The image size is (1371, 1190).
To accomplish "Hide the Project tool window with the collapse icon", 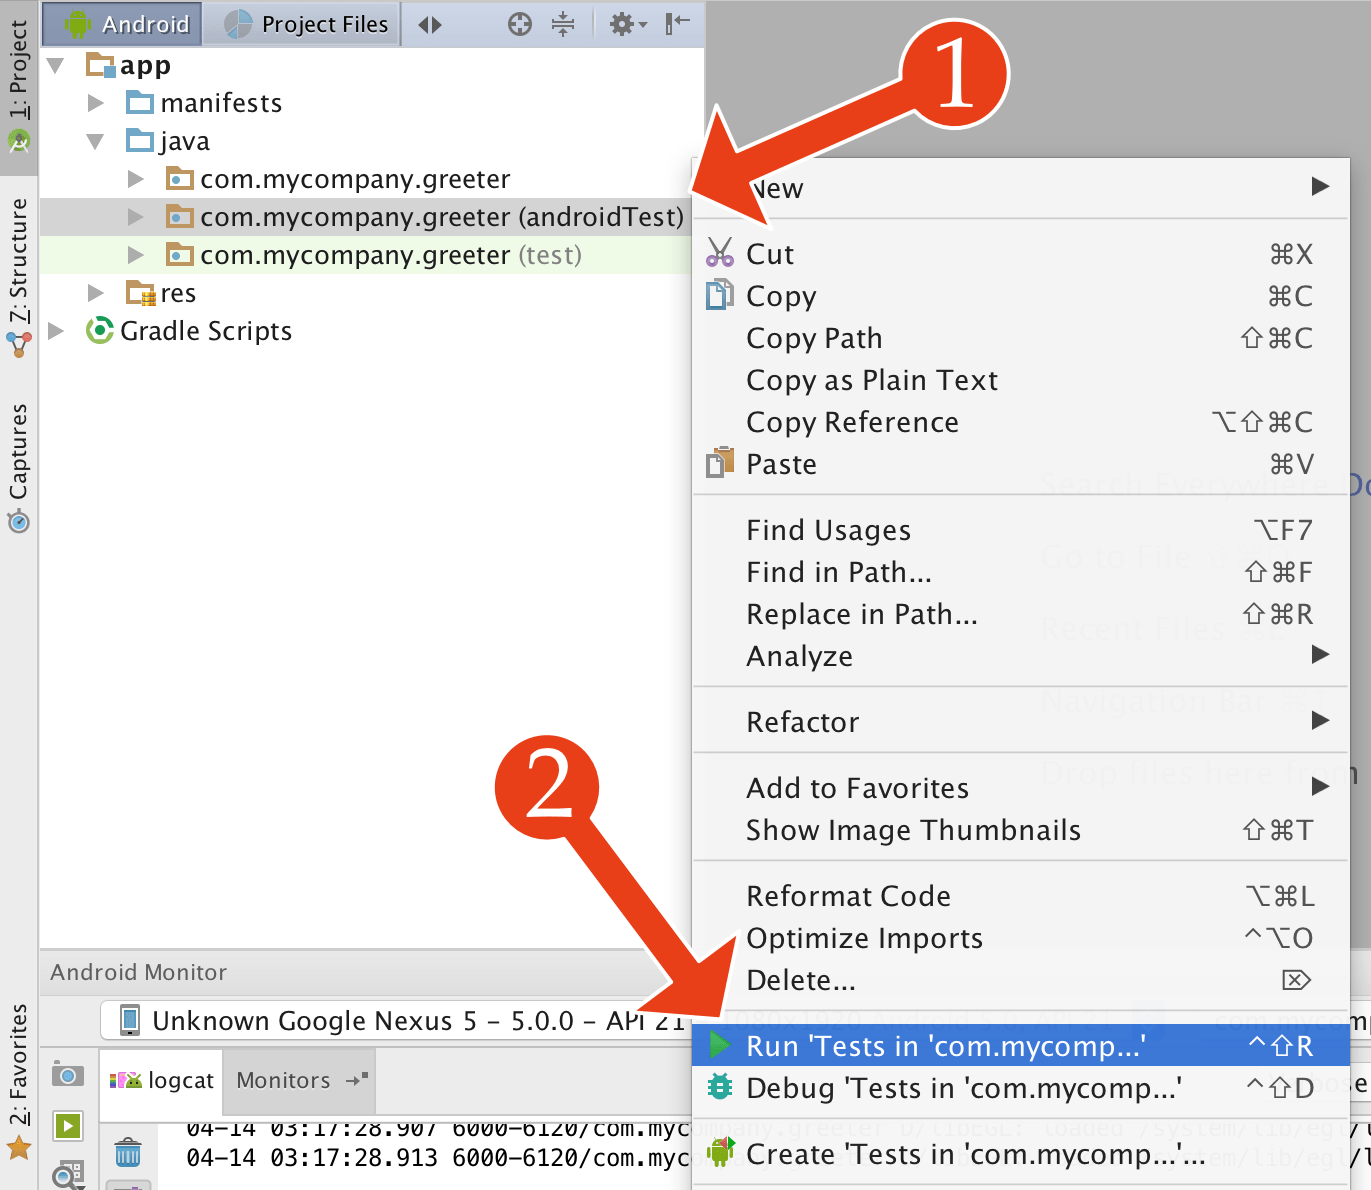I will pos(678,24).
